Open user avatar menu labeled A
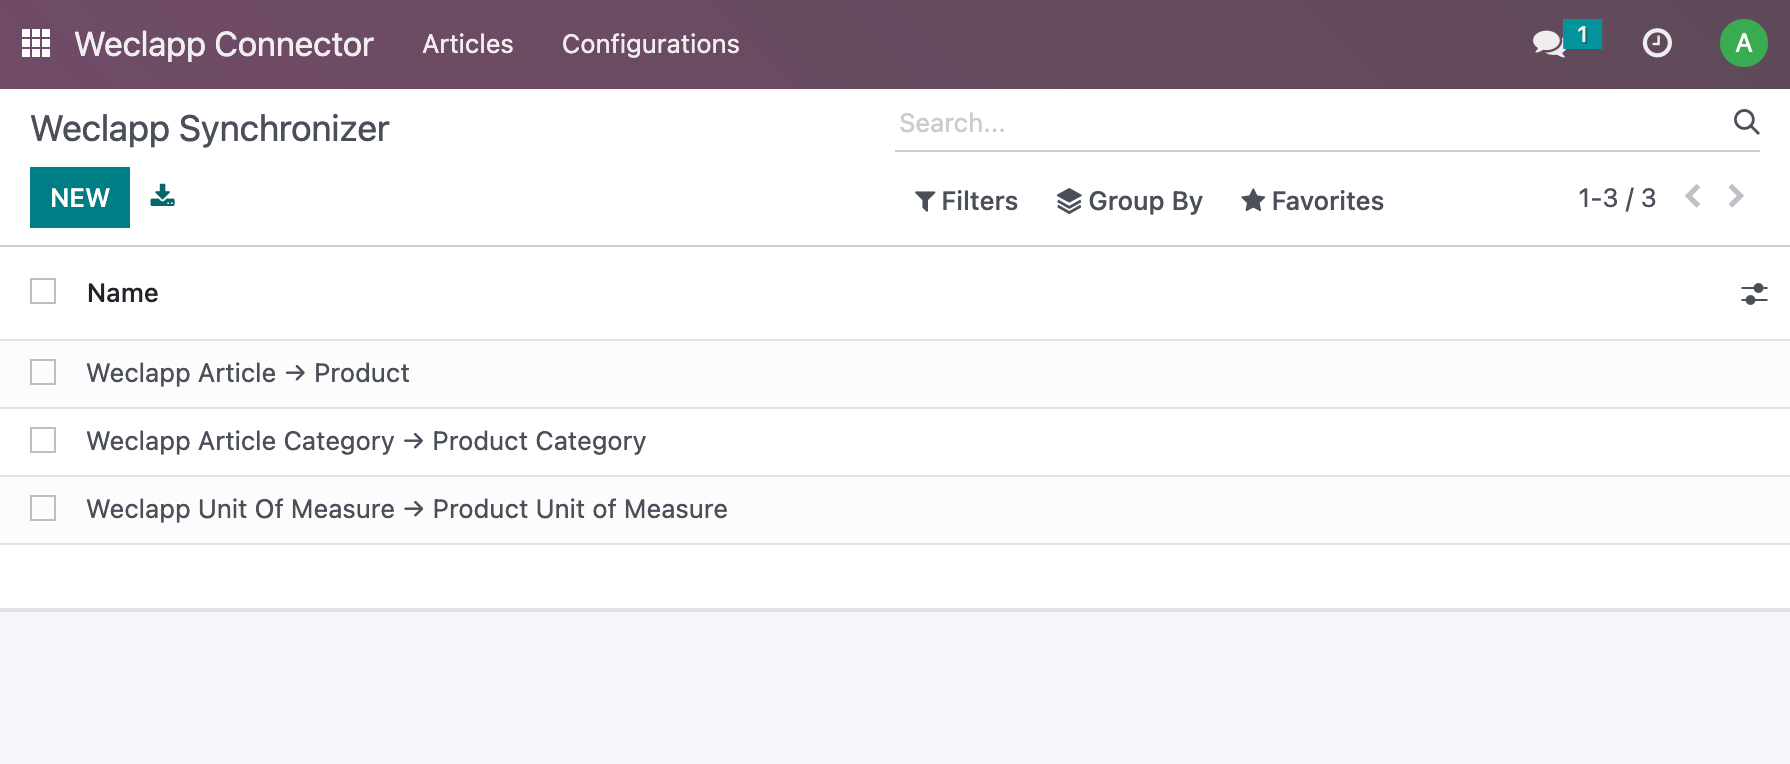This screenshot has width=1790, height=764. (1743, 43)
